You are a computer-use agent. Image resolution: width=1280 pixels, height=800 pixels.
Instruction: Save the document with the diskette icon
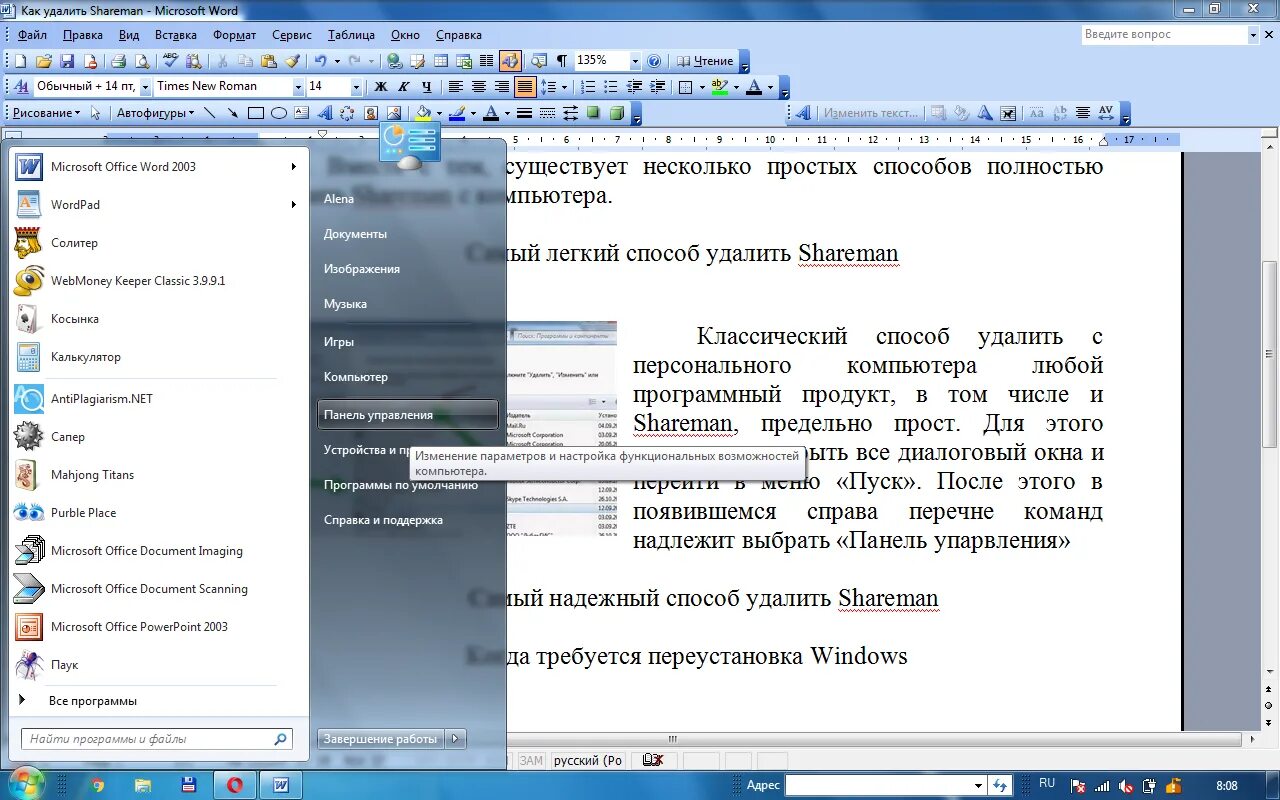[68, 61]
